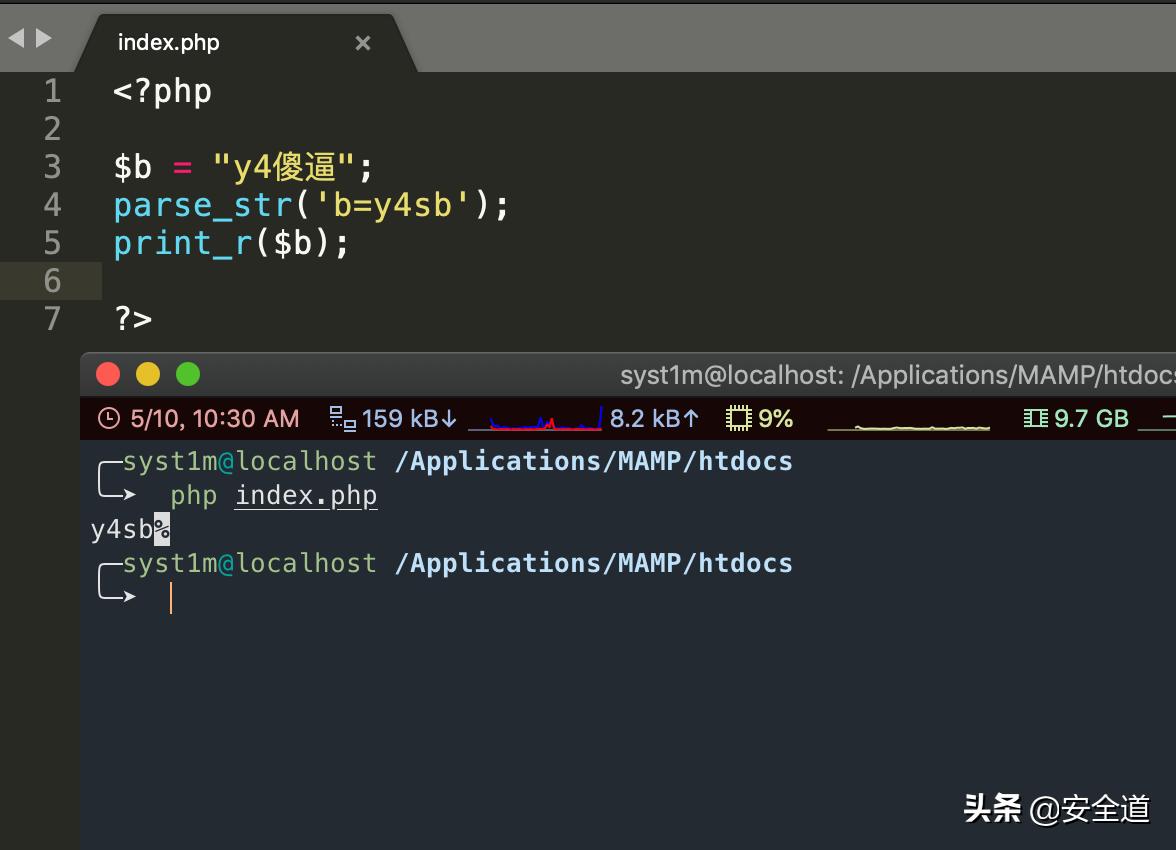The image size is (1176, 850).
Task: Close the terminal window with red button
Action: tap(108, 374)
